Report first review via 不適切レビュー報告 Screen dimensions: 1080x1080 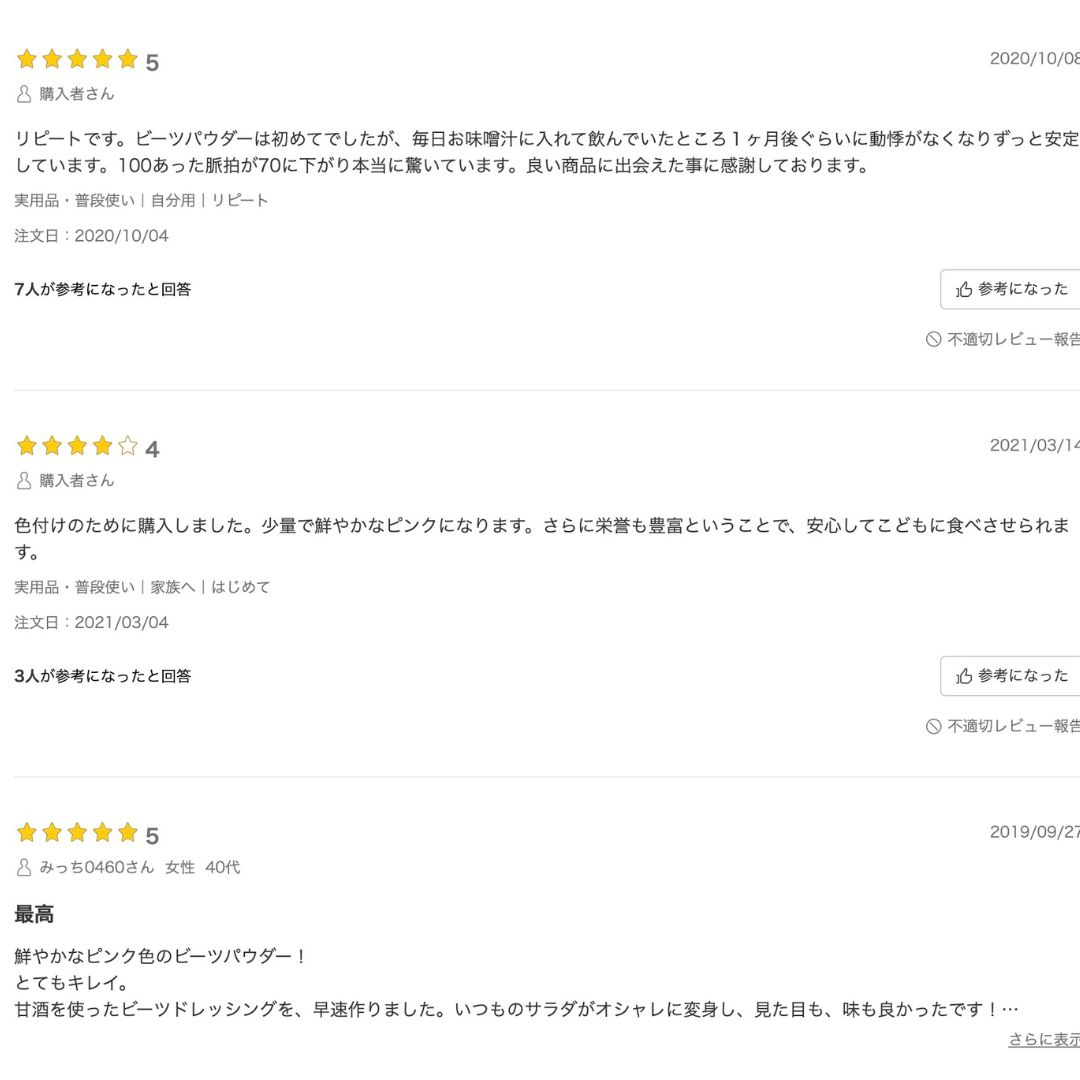click(x=1012, y=340)
